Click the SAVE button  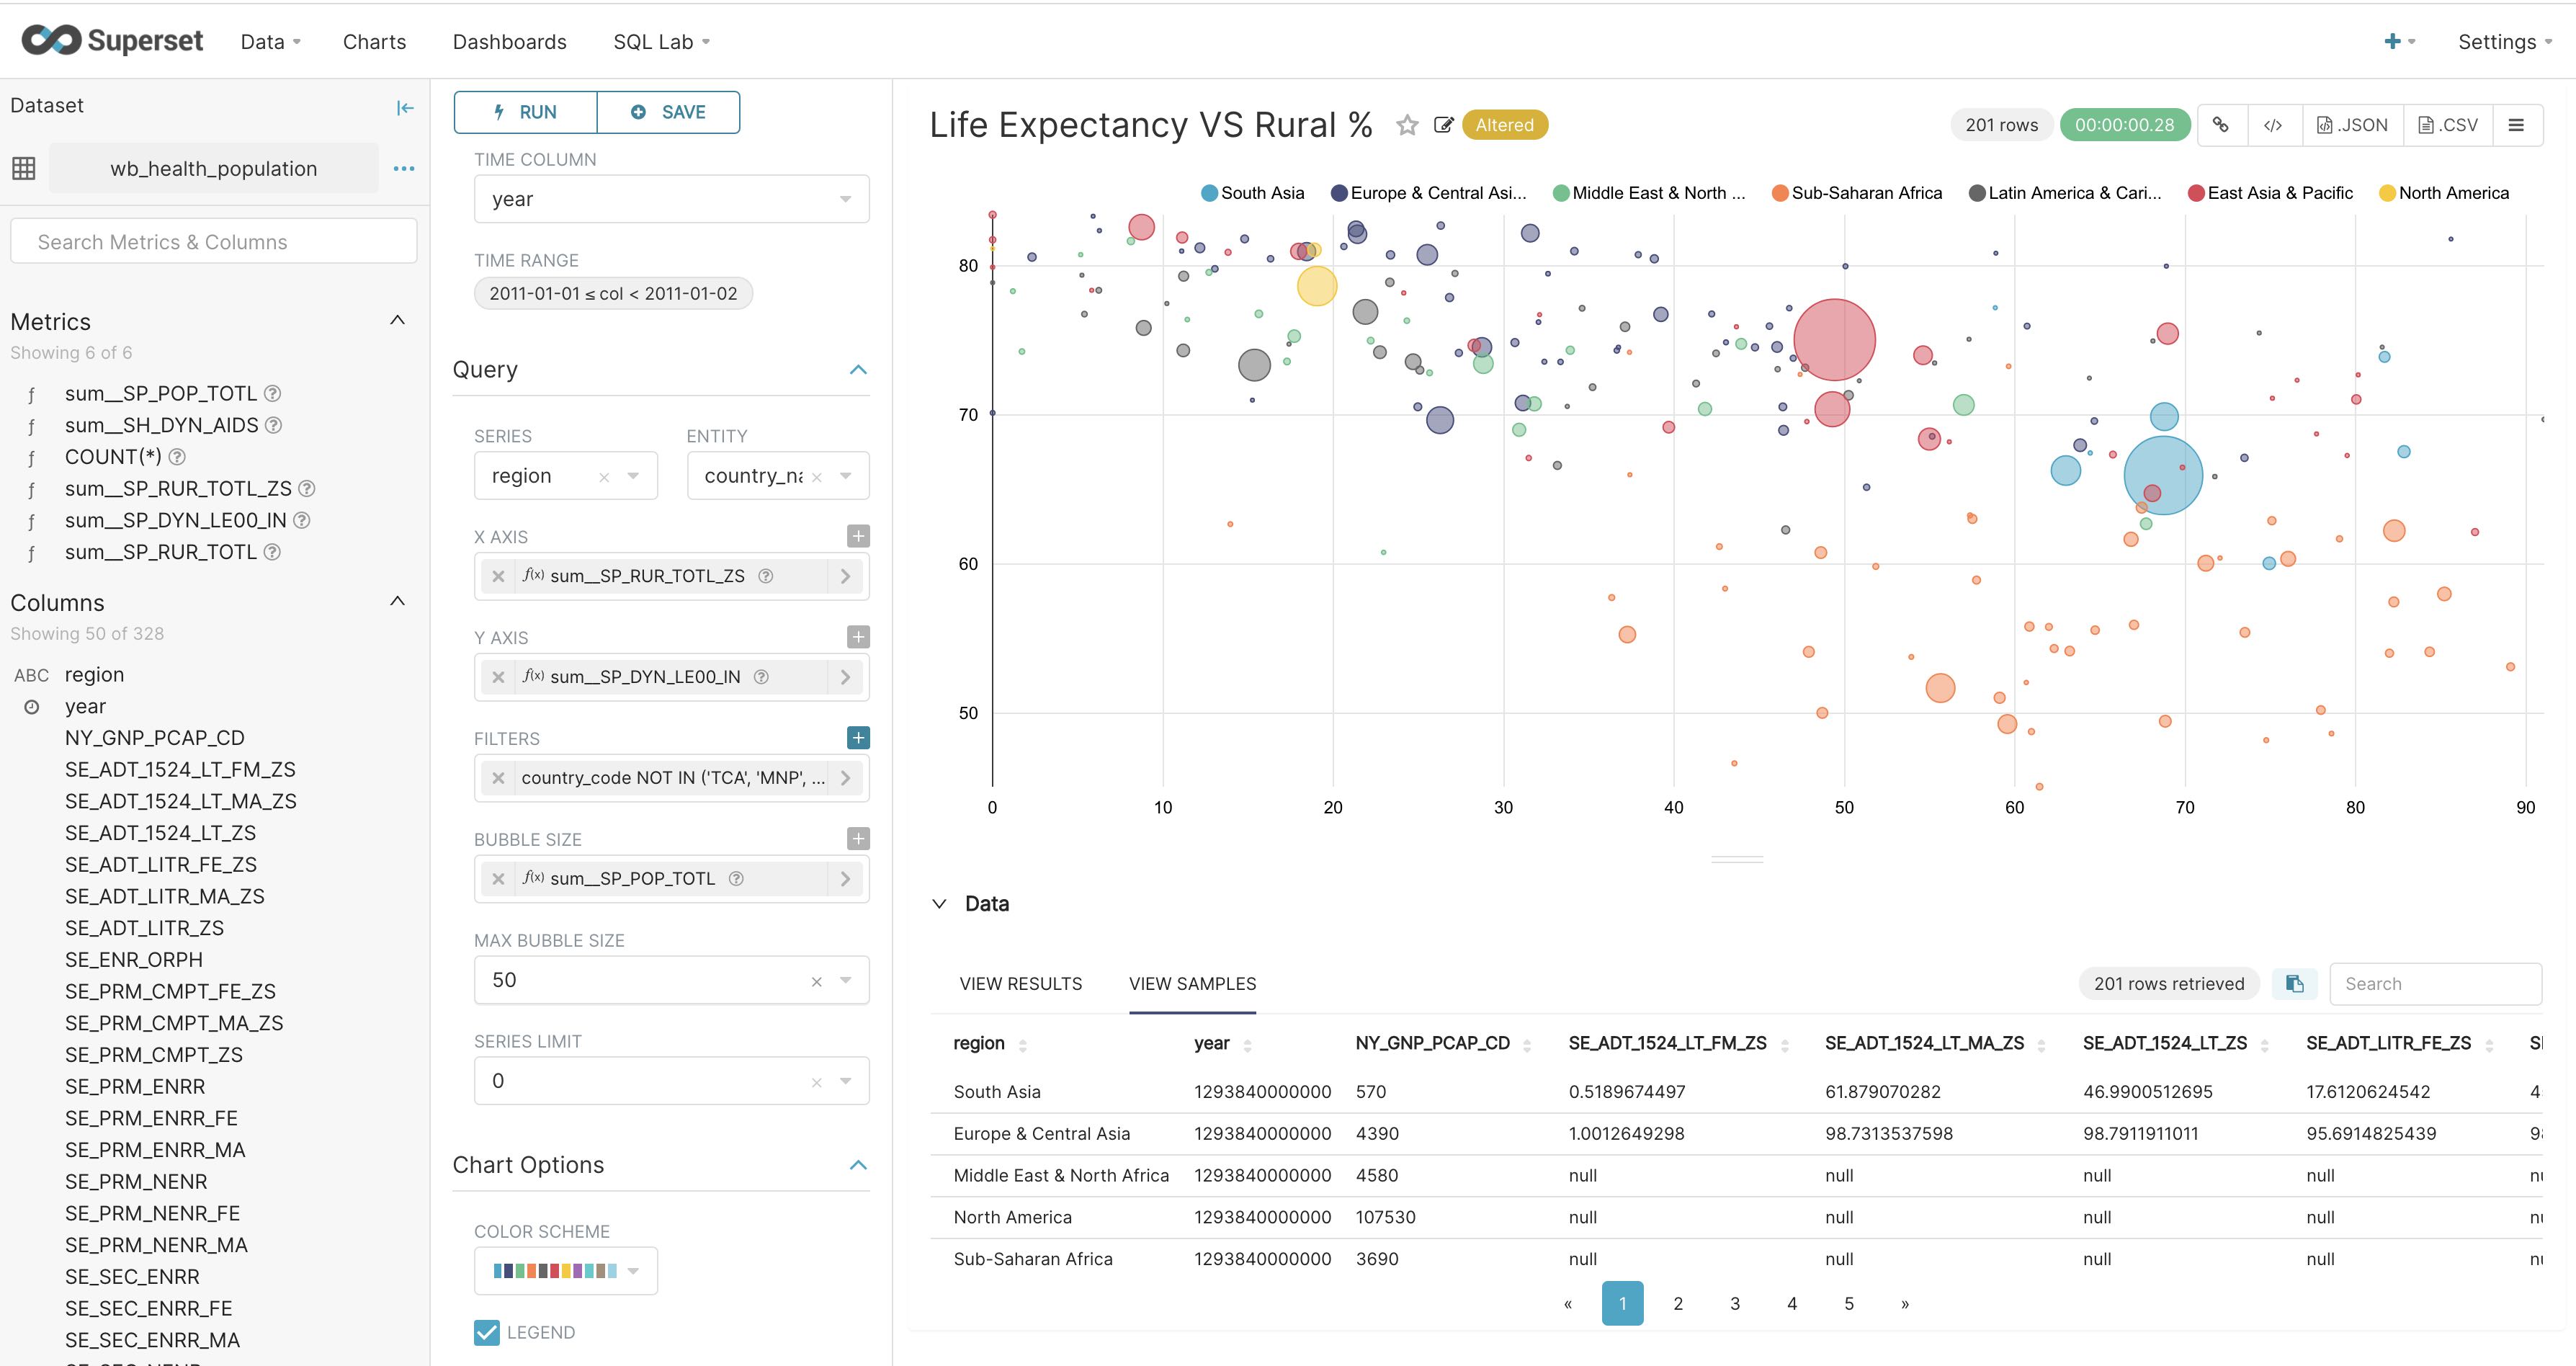pyautogui.click(x=668, y=112)
